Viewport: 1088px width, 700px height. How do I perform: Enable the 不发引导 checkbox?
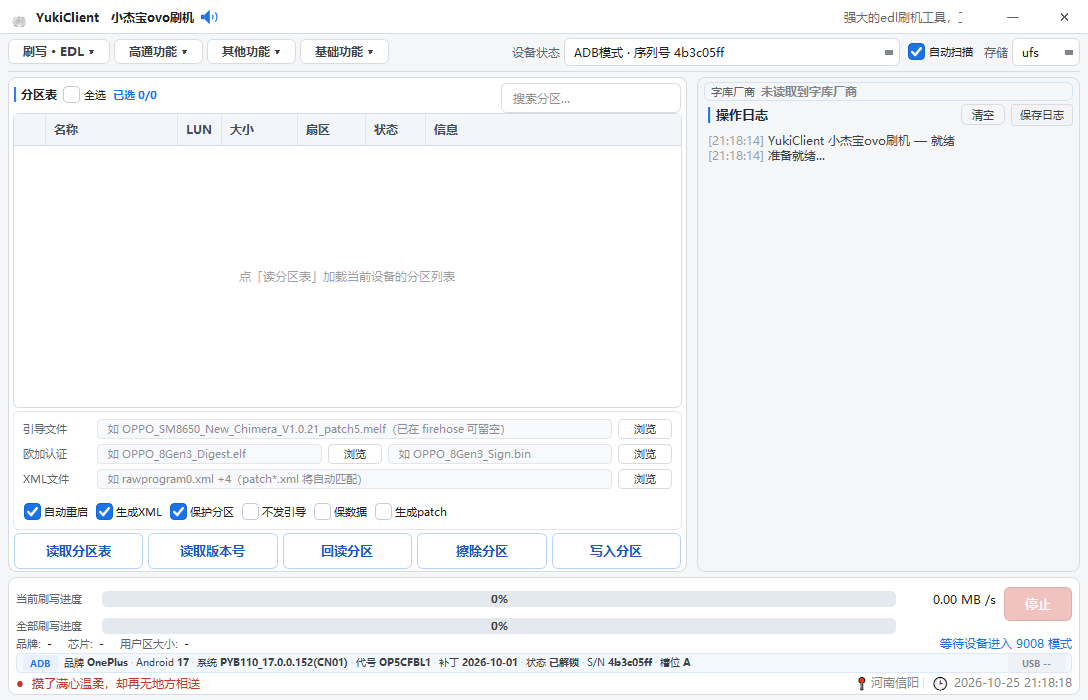point(250,512)
